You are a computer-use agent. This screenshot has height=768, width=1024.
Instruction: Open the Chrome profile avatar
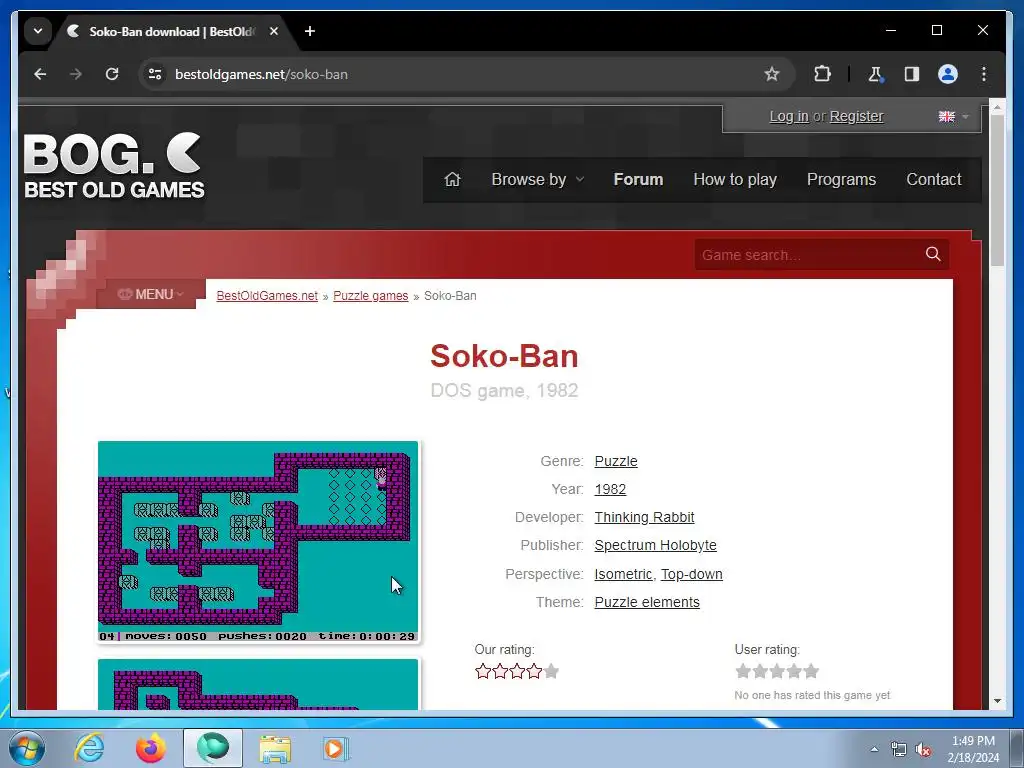pos(948,74)
